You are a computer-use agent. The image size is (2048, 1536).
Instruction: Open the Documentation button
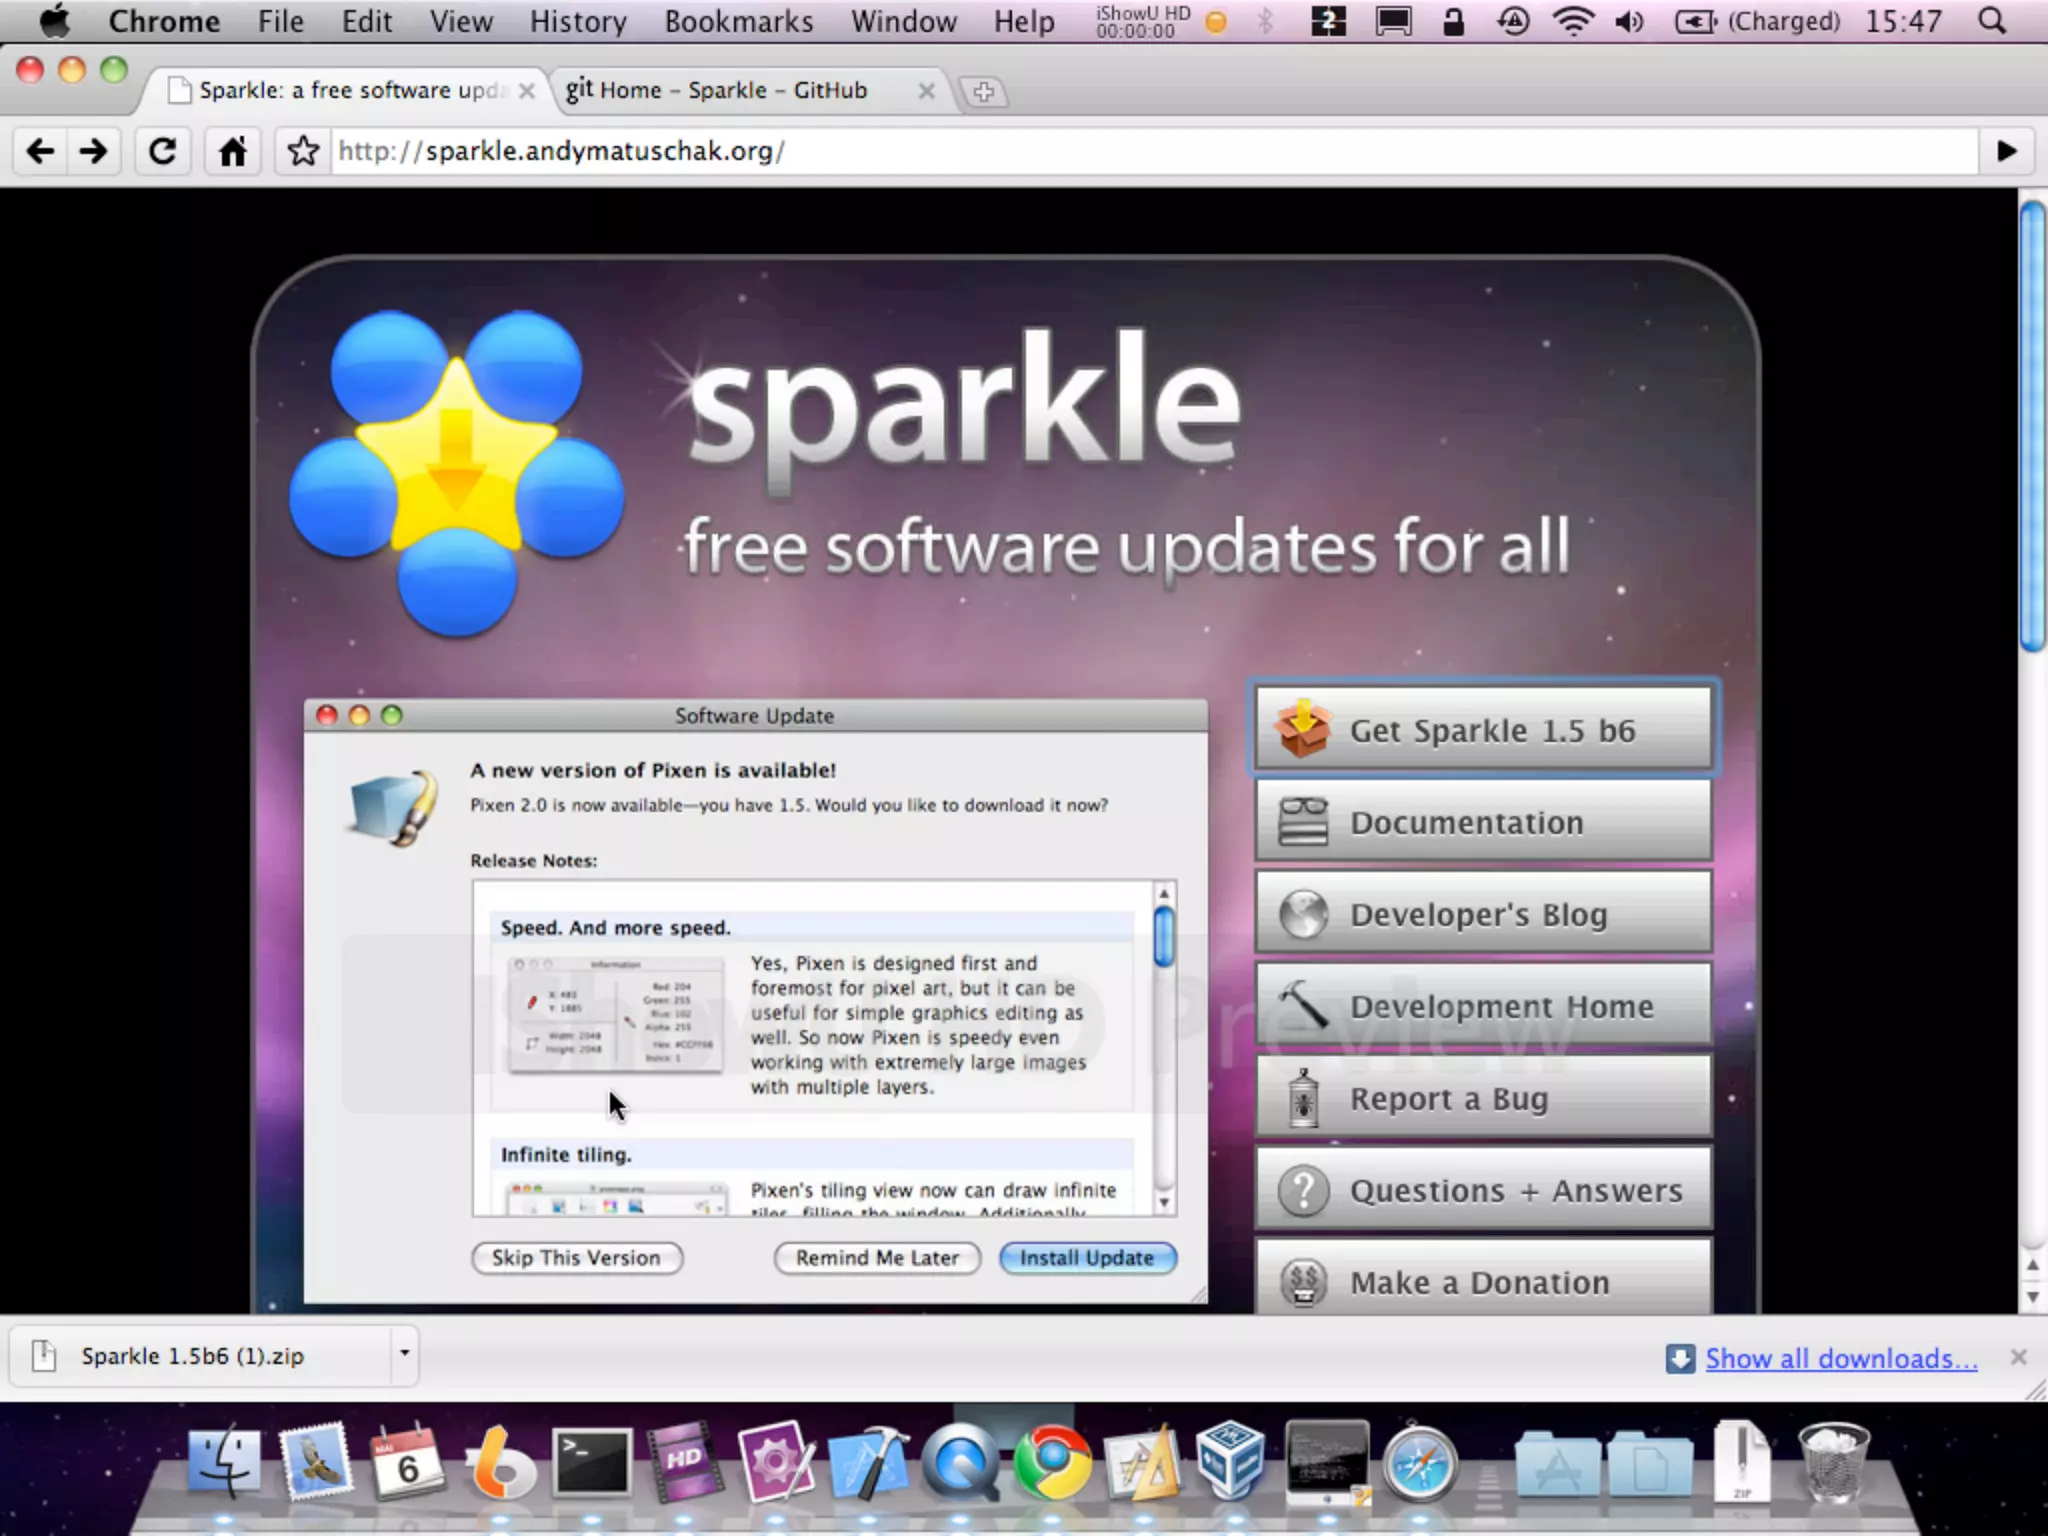coord(1483,822)
